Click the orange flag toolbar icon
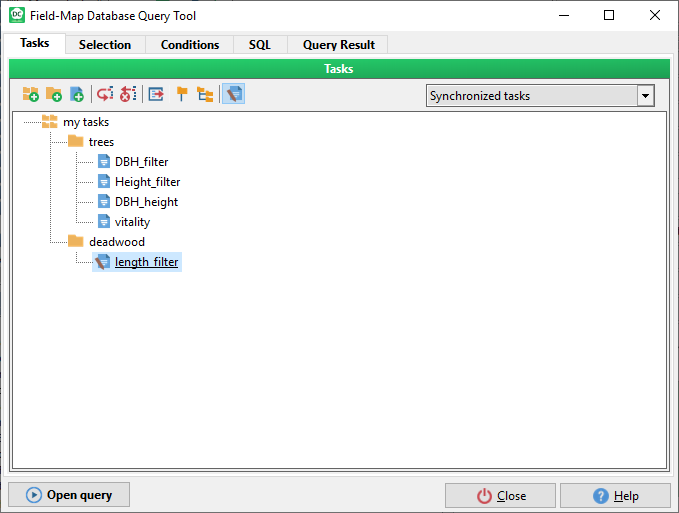 click(x=181, y=95)
